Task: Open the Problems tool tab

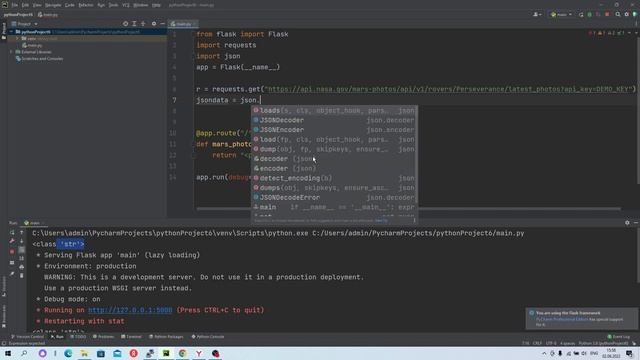Action: [x=103, y=337]
